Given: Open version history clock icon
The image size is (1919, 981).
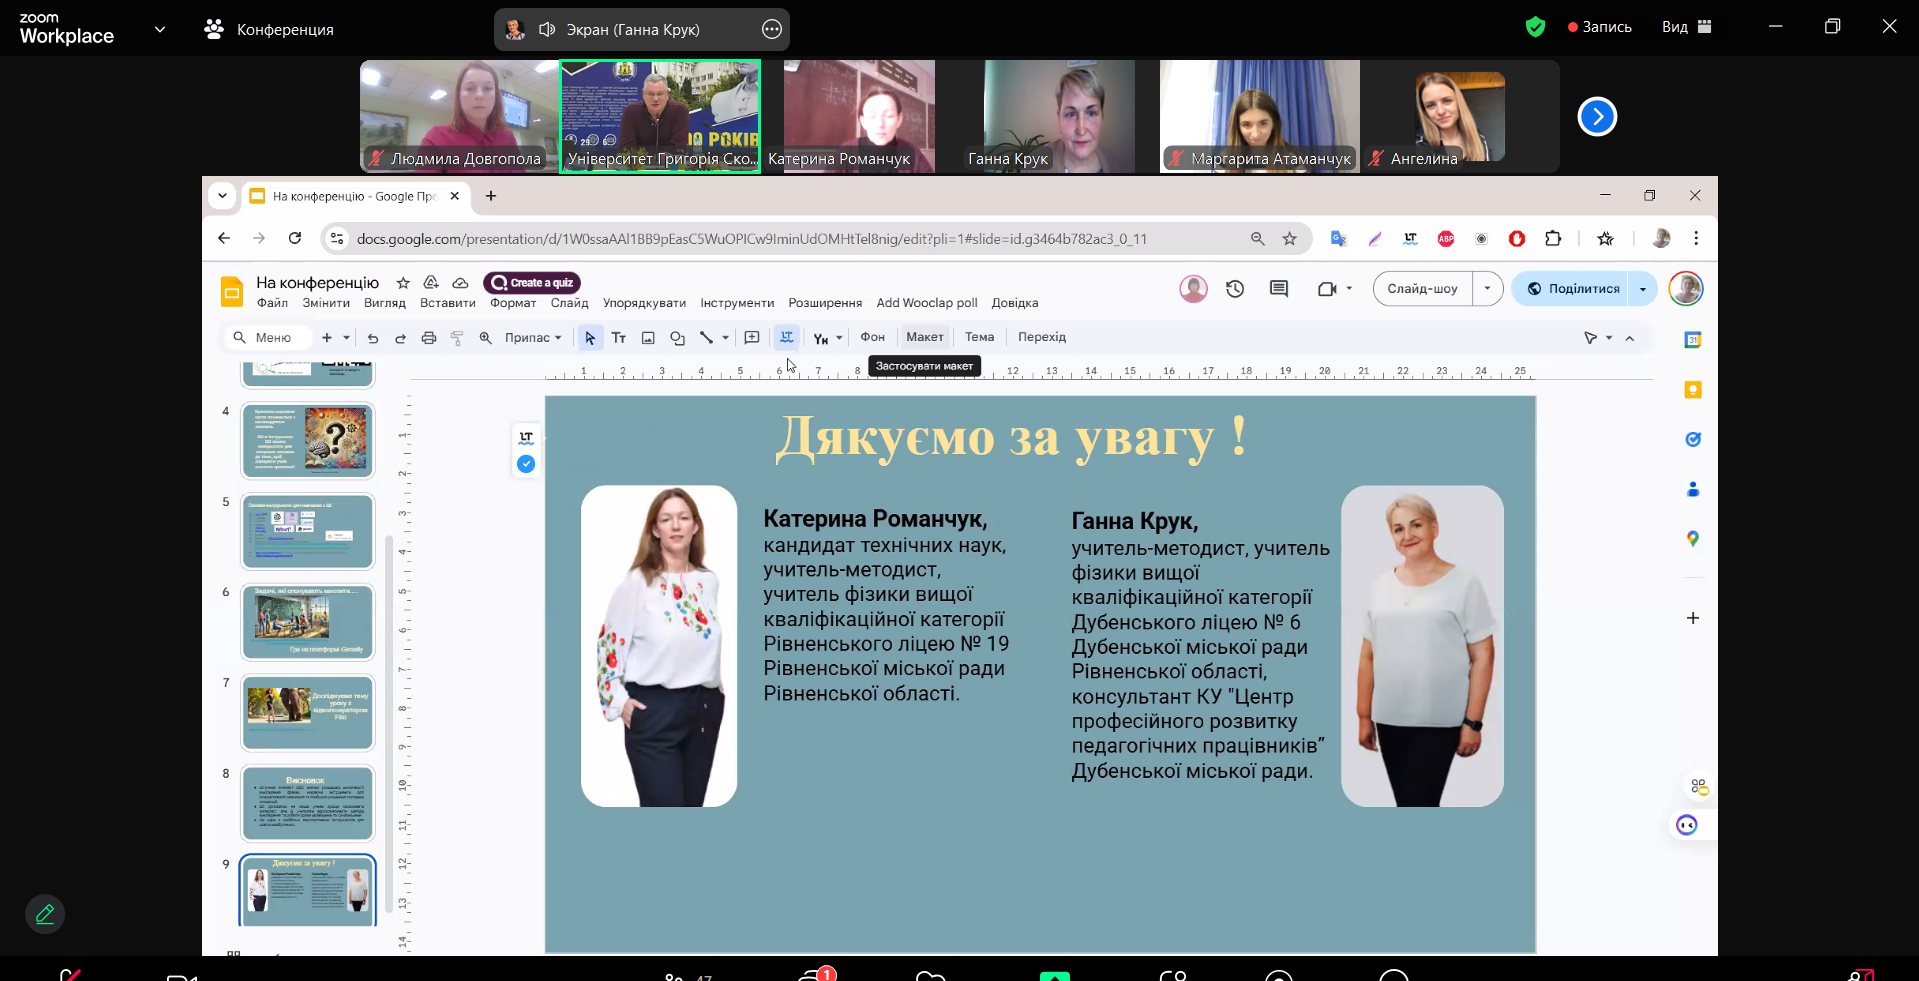Looking at the screenshot, I should coord(1235,289).
